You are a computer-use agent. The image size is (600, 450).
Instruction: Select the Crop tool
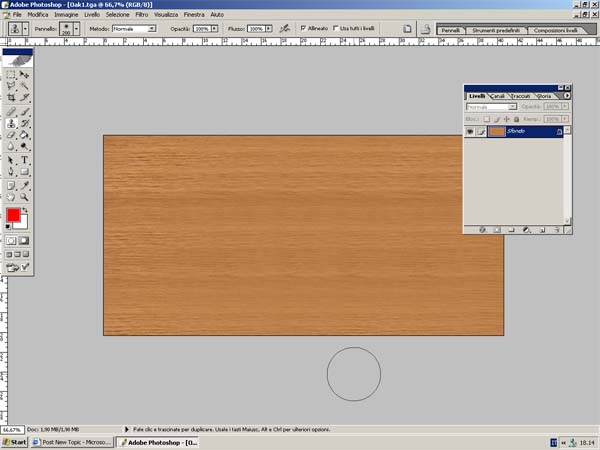click(11, 98)
